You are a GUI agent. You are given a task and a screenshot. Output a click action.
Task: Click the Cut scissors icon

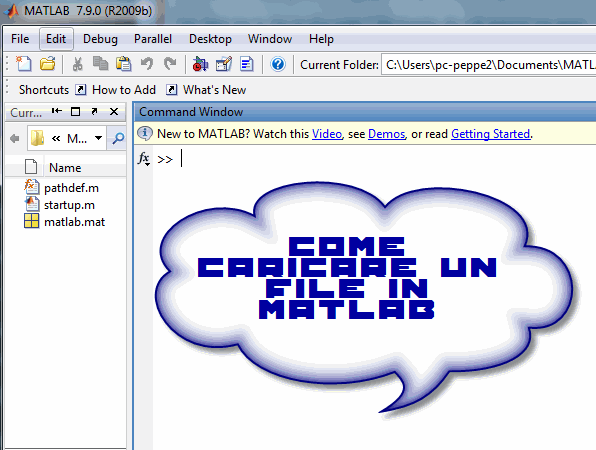(x=78, y=64)
